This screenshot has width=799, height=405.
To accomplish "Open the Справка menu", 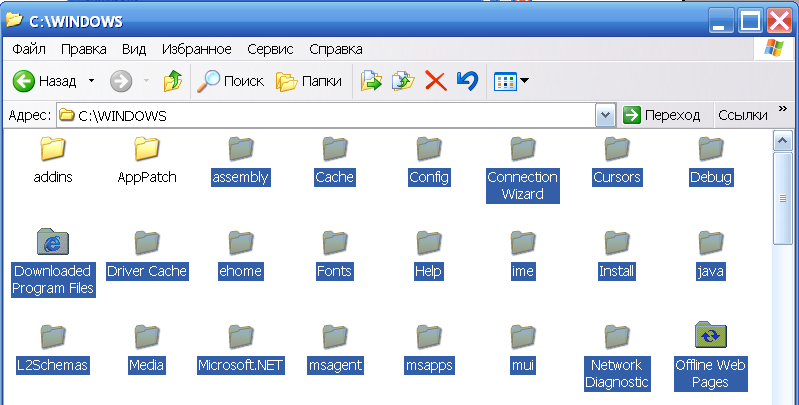I will click(x=336, y=49).
